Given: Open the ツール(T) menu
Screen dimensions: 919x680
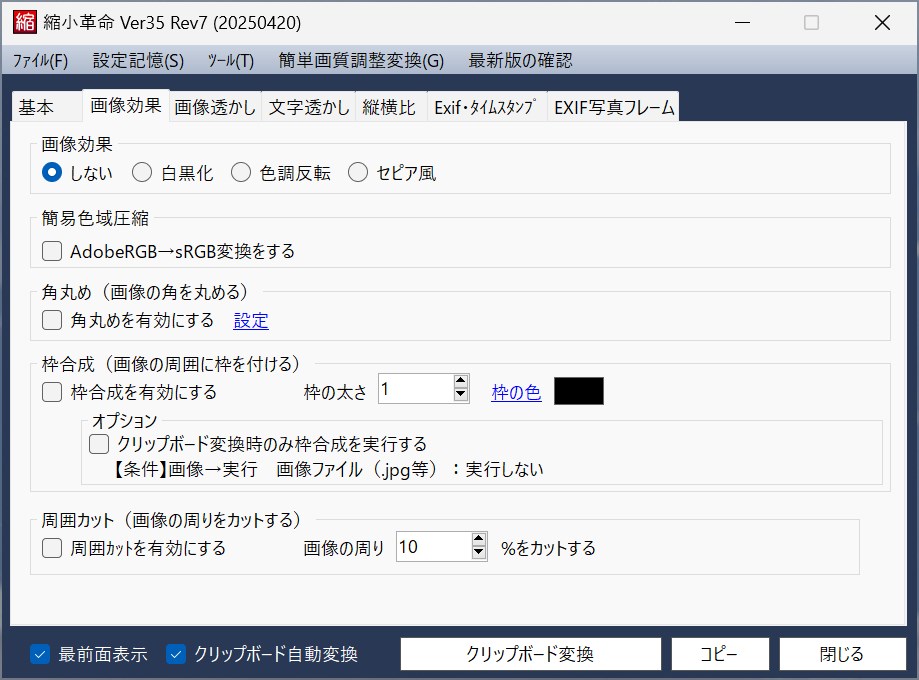Looking at the screenshot, I should coord(231,60).
